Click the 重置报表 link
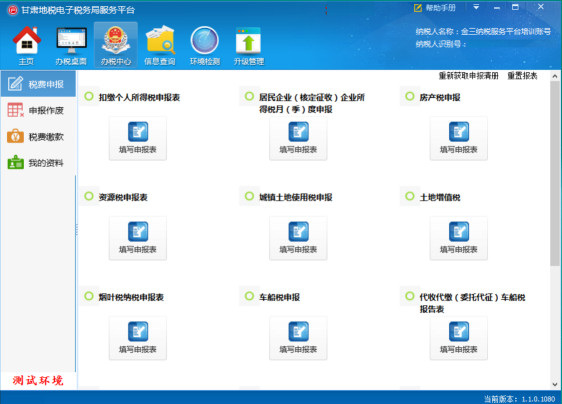Viewport: 562px width, 404px height. pyautogui.click(x=522, y=76)
